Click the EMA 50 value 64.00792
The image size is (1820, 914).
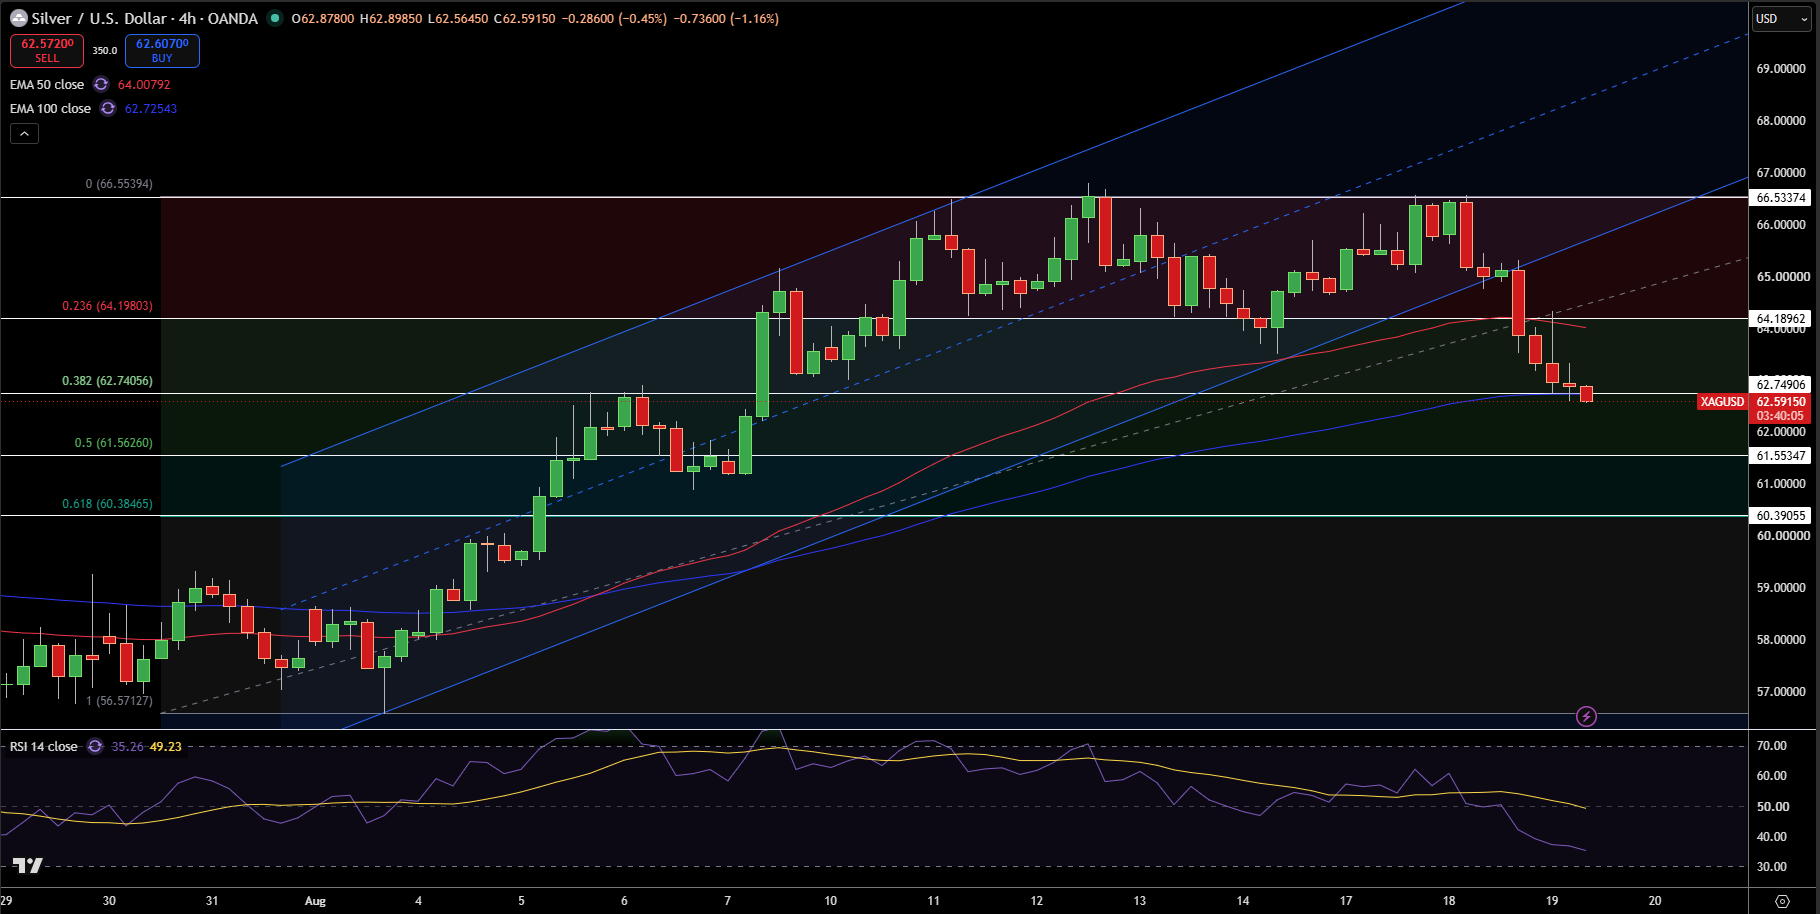click(144, 85)
